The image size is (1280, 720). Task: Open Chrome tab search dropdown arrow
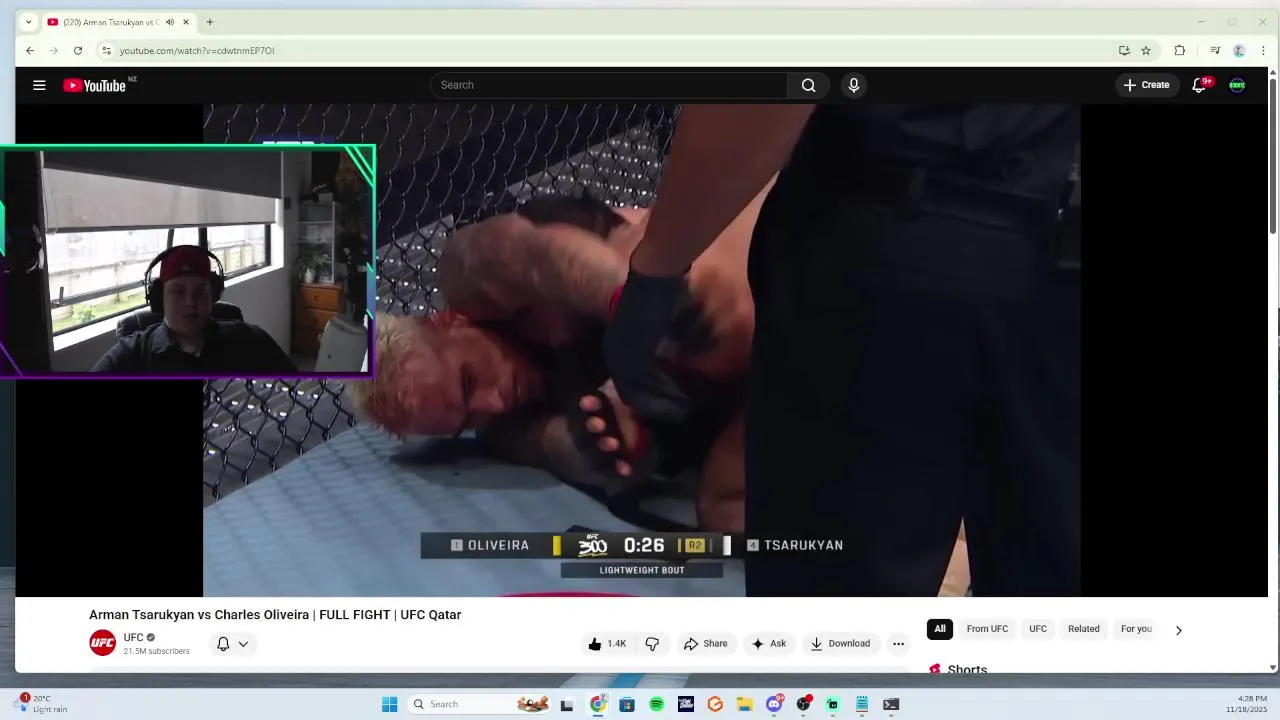pos(28,22)
